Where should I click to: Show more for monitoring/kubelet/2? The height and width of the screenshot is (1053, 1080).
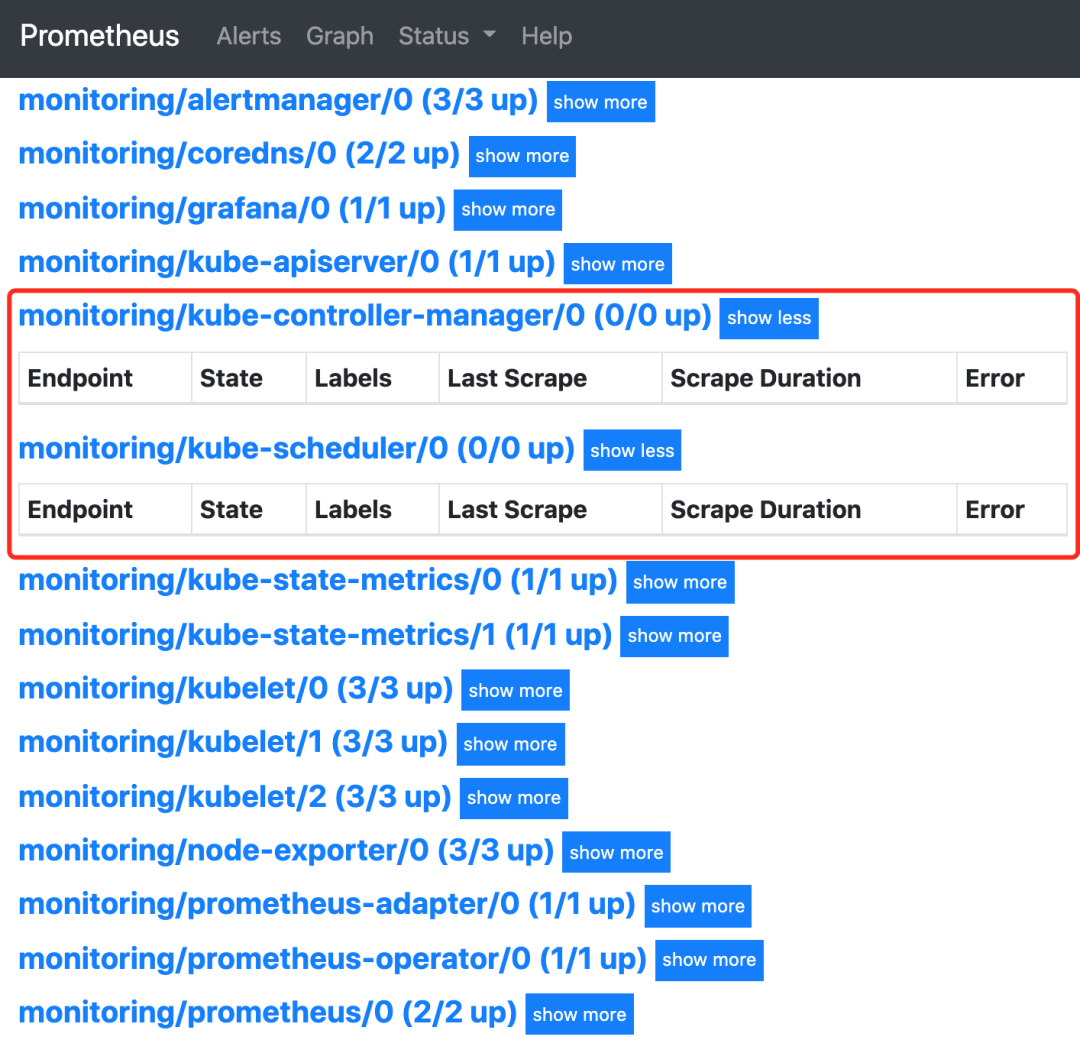514,798
